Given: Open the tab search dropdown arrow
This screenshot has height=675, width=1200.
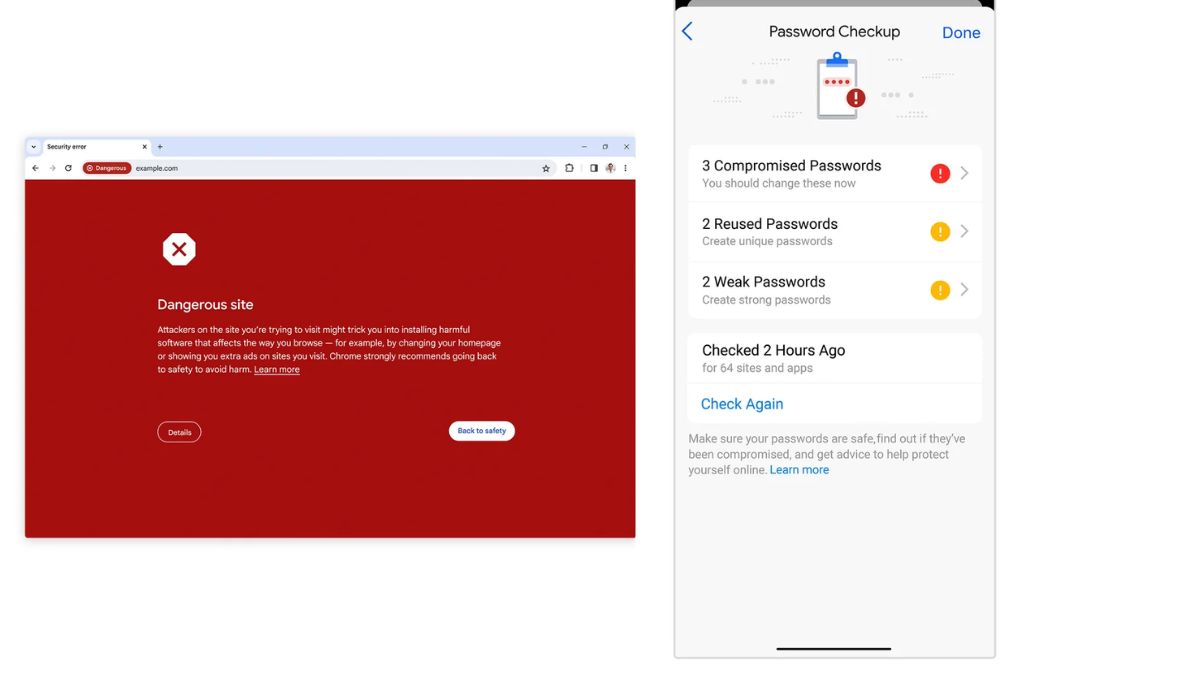Looking at the screenshot, I should click(x=33, y=147).
